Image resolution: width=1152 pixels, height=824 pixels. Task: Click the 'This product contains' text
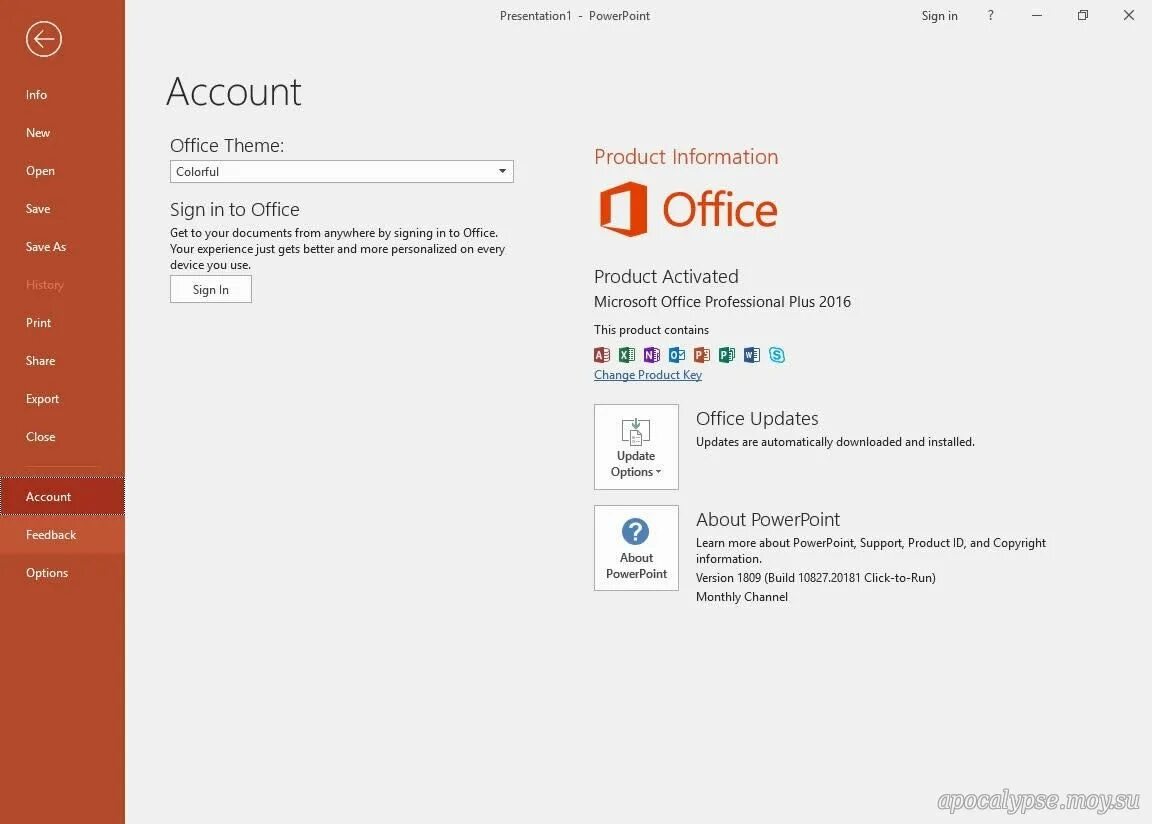pos(652,330)
